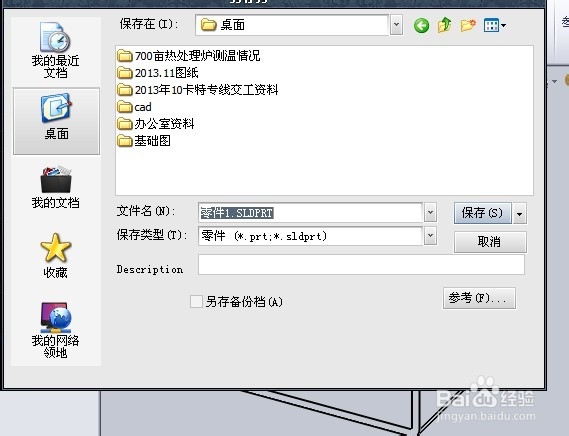Select the folder name cad
Screen dimensions: 569x436
click(x=143, y=107)
